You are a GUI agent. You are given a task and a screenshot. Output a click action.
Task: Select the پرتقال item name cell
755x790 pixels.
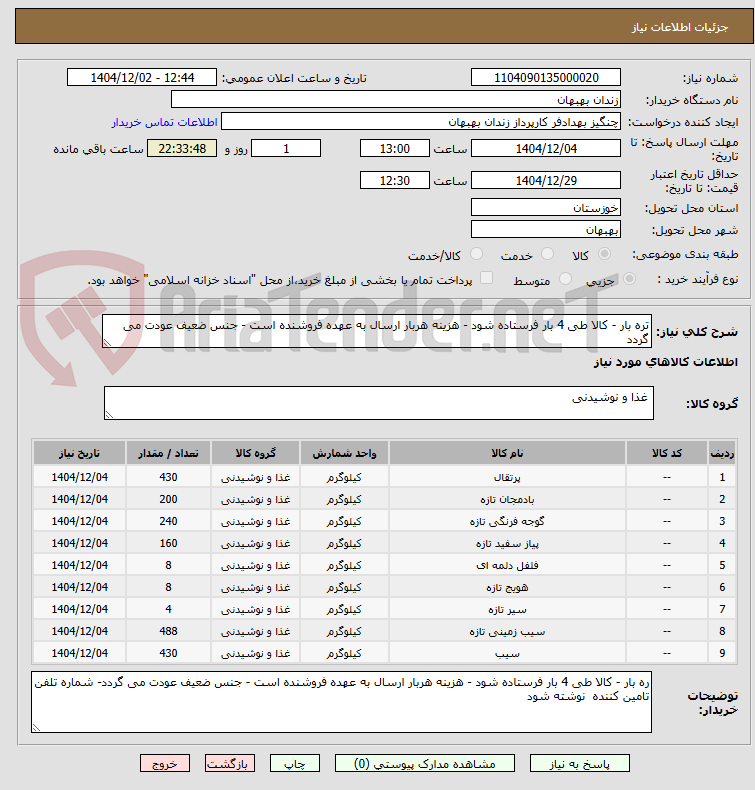point(507,477)
